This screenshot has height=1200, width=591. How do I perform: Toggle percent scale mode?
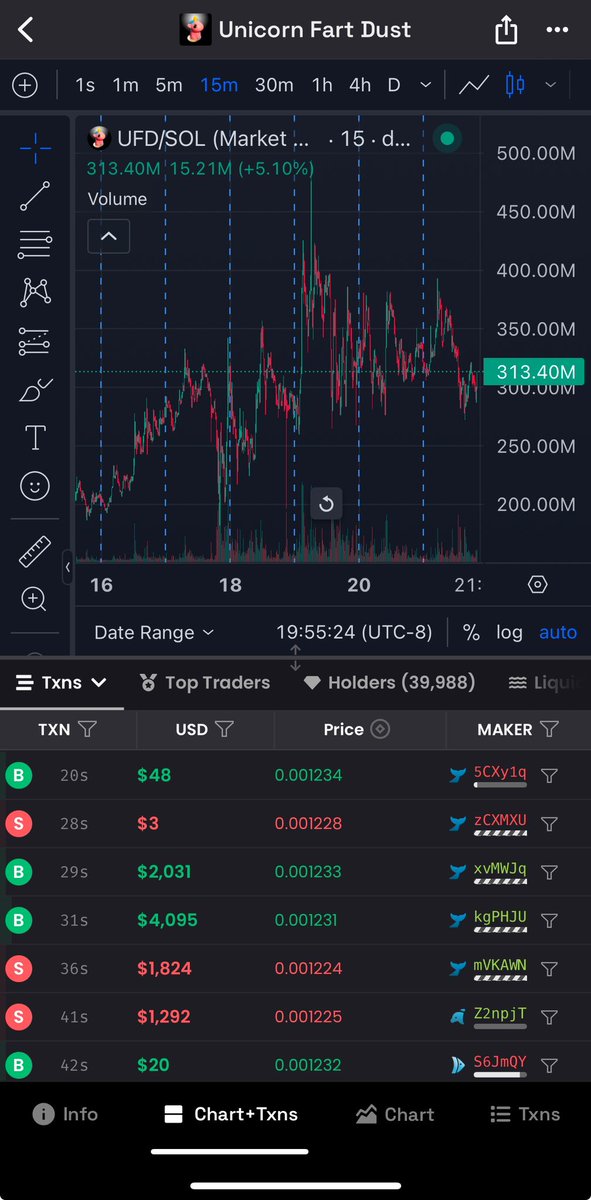471,632
